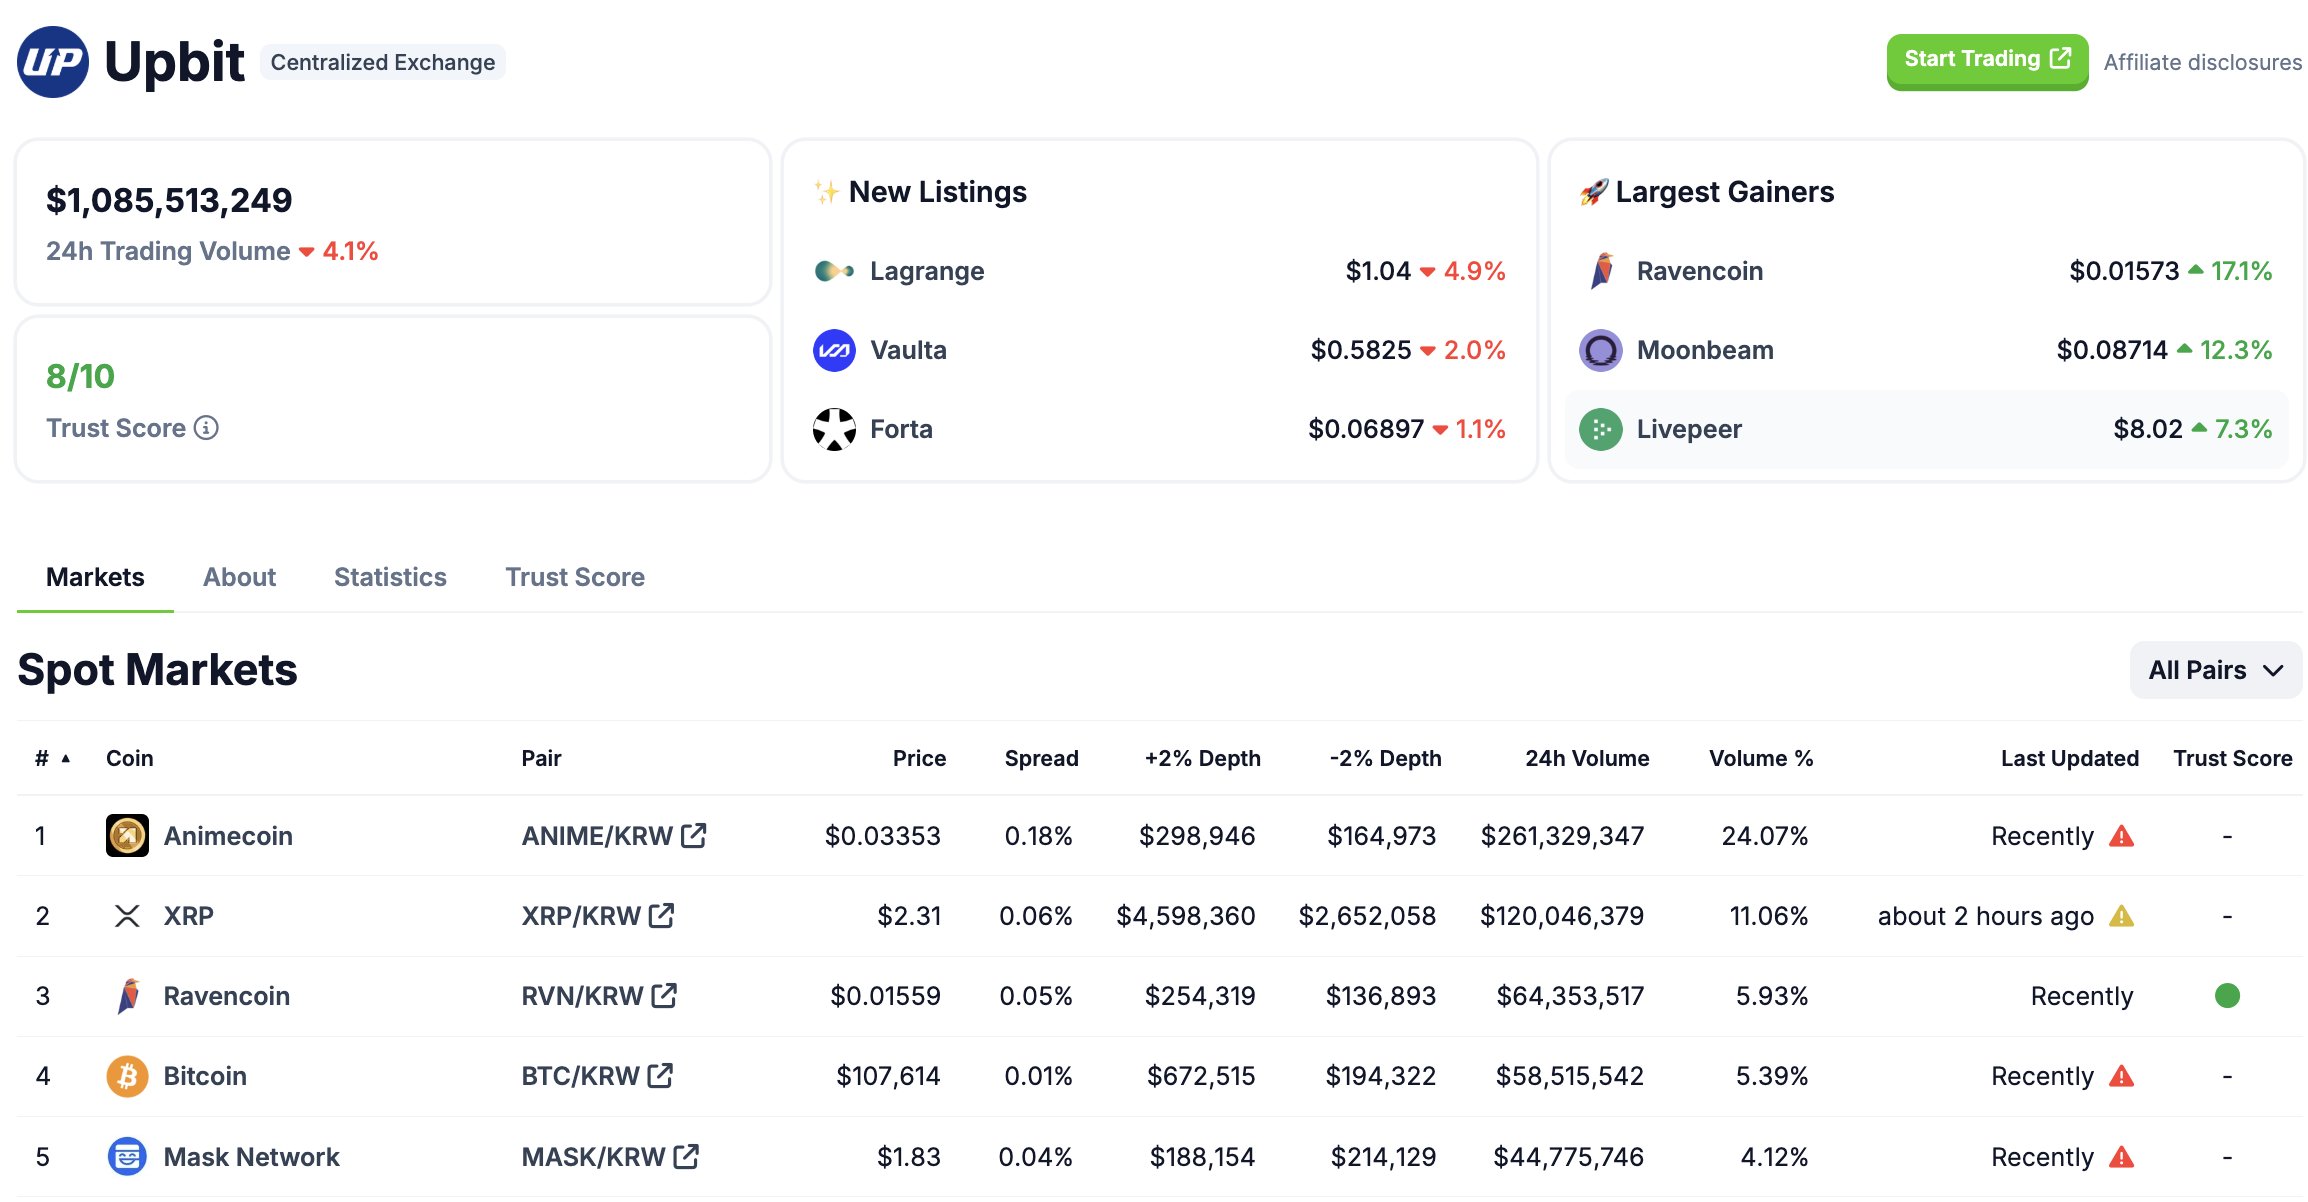Click the Ravencoin icon in Largest Gainers
Viewport: 2308px width, 1202px height.
point(1601,271)
